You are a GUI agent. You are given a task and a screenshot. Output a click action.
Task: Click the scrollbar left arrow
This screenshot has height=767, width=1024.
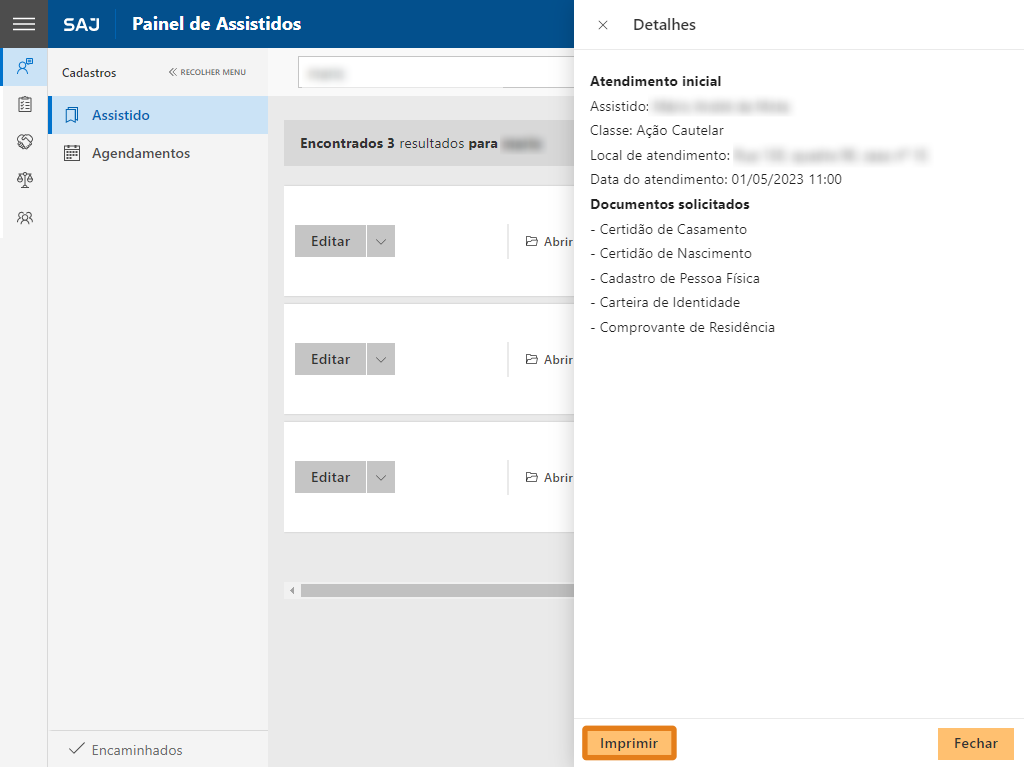(x=292, y=591)
